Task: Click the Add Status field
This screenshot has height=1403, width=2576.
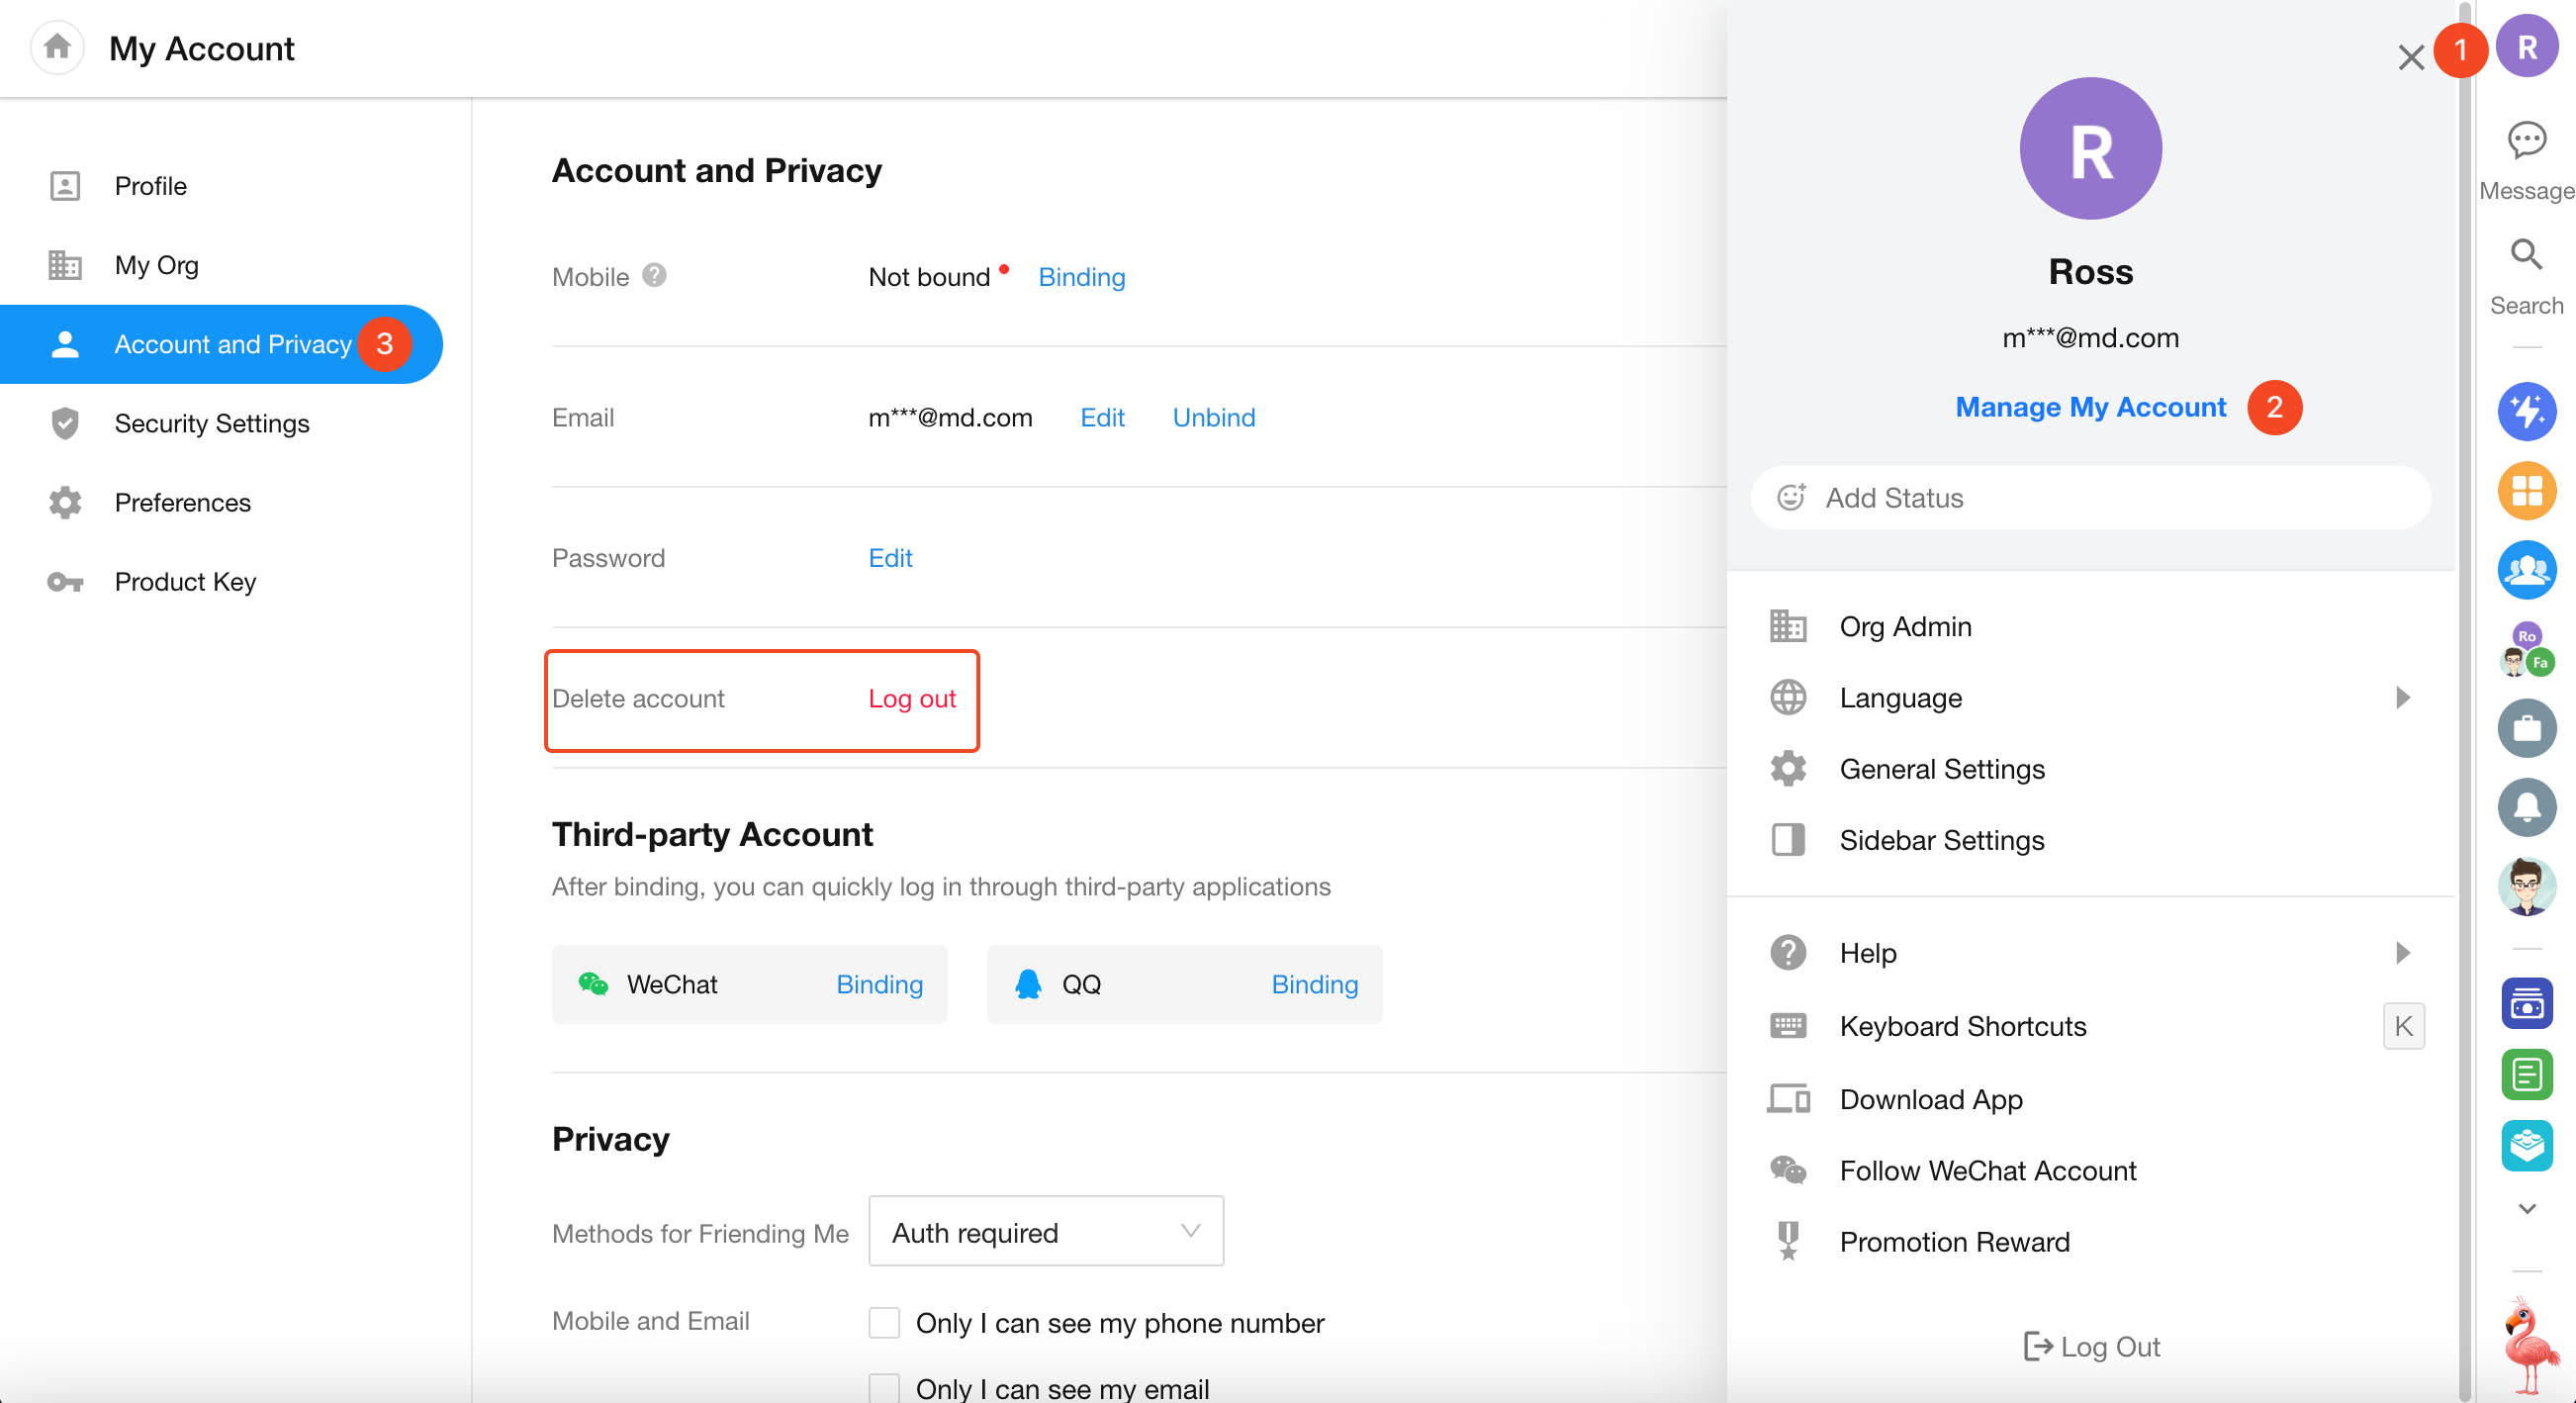Action: [2089, 498]
